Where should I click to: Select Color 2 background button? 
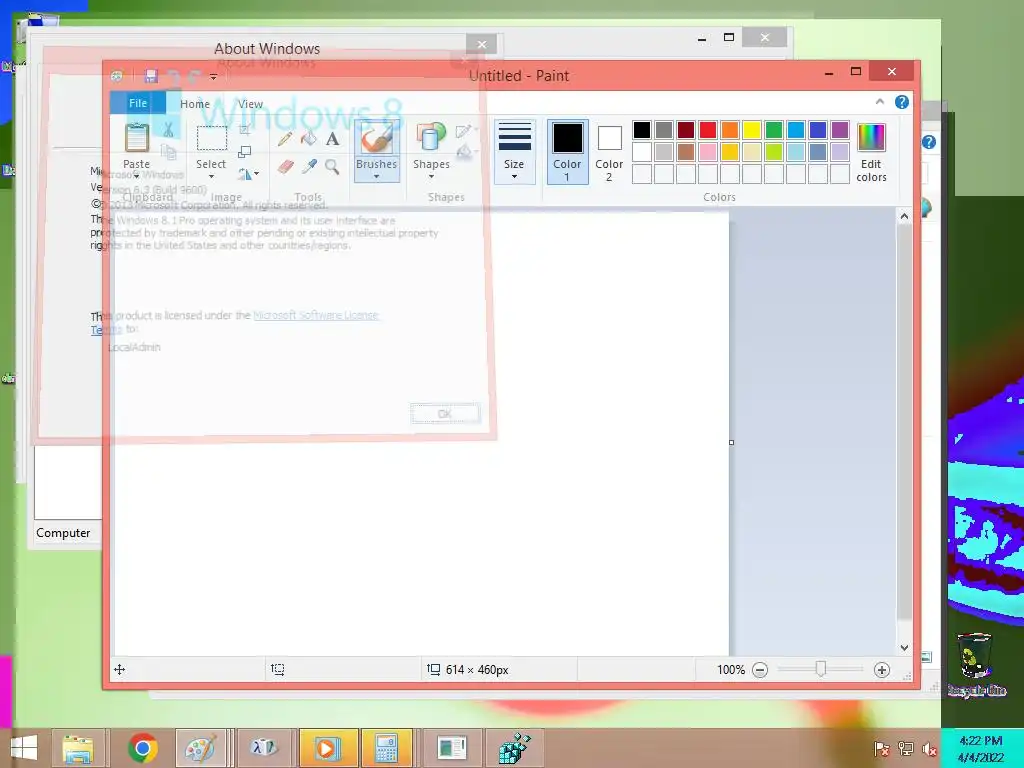pyautogui.click(x=609, y=152)
